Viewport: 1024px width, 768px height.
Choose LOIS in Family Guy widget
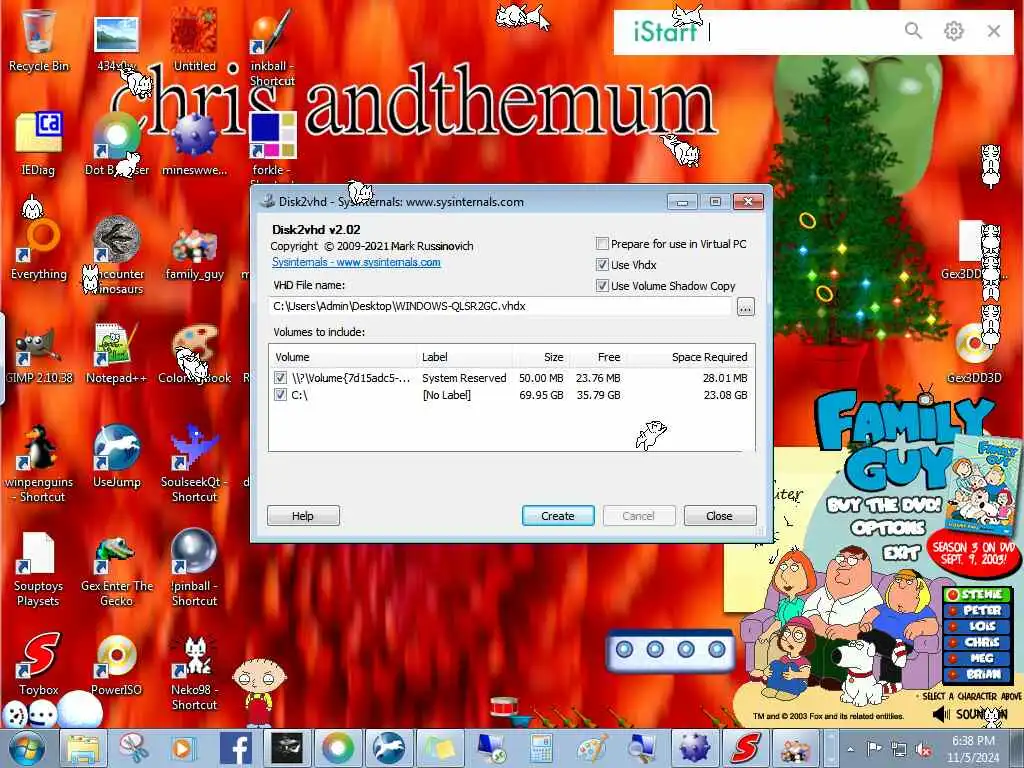click(x=977, y=626)
